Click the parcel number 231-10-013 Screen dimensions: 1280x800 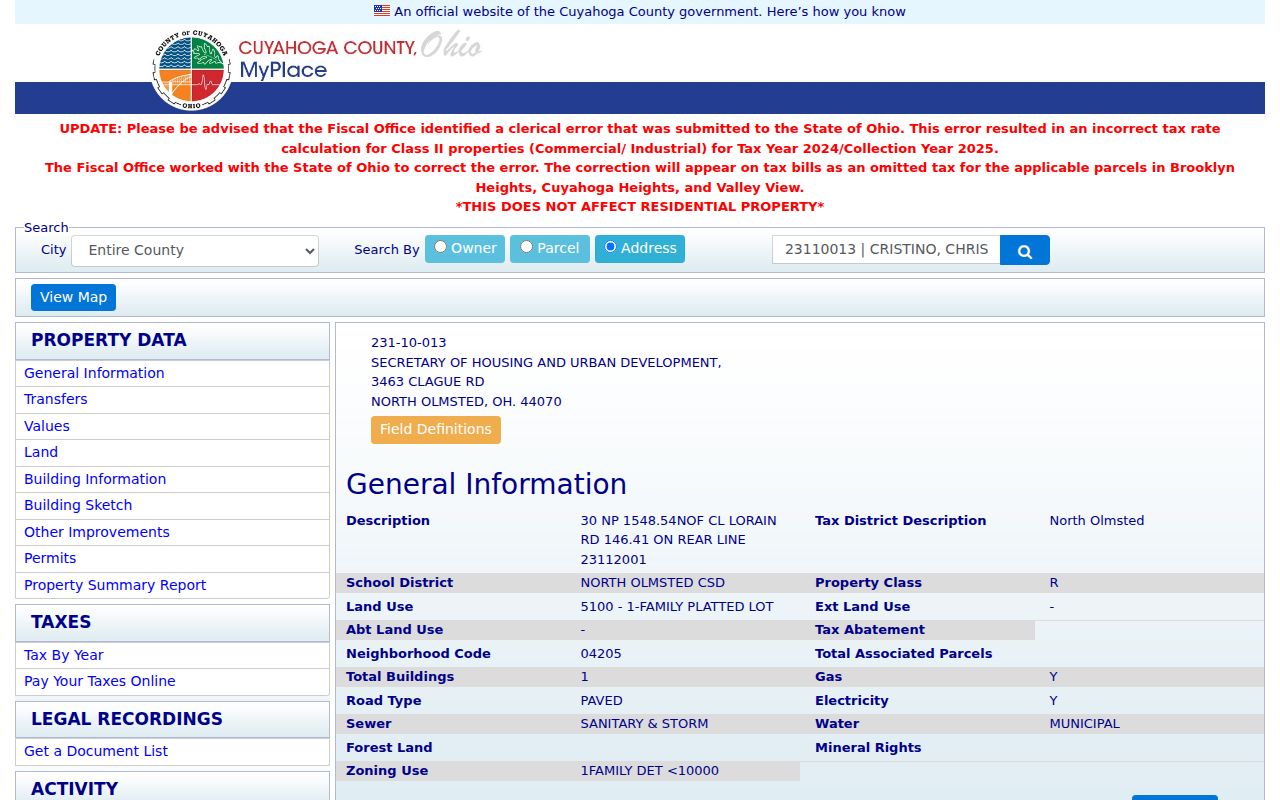coord(409,343)
